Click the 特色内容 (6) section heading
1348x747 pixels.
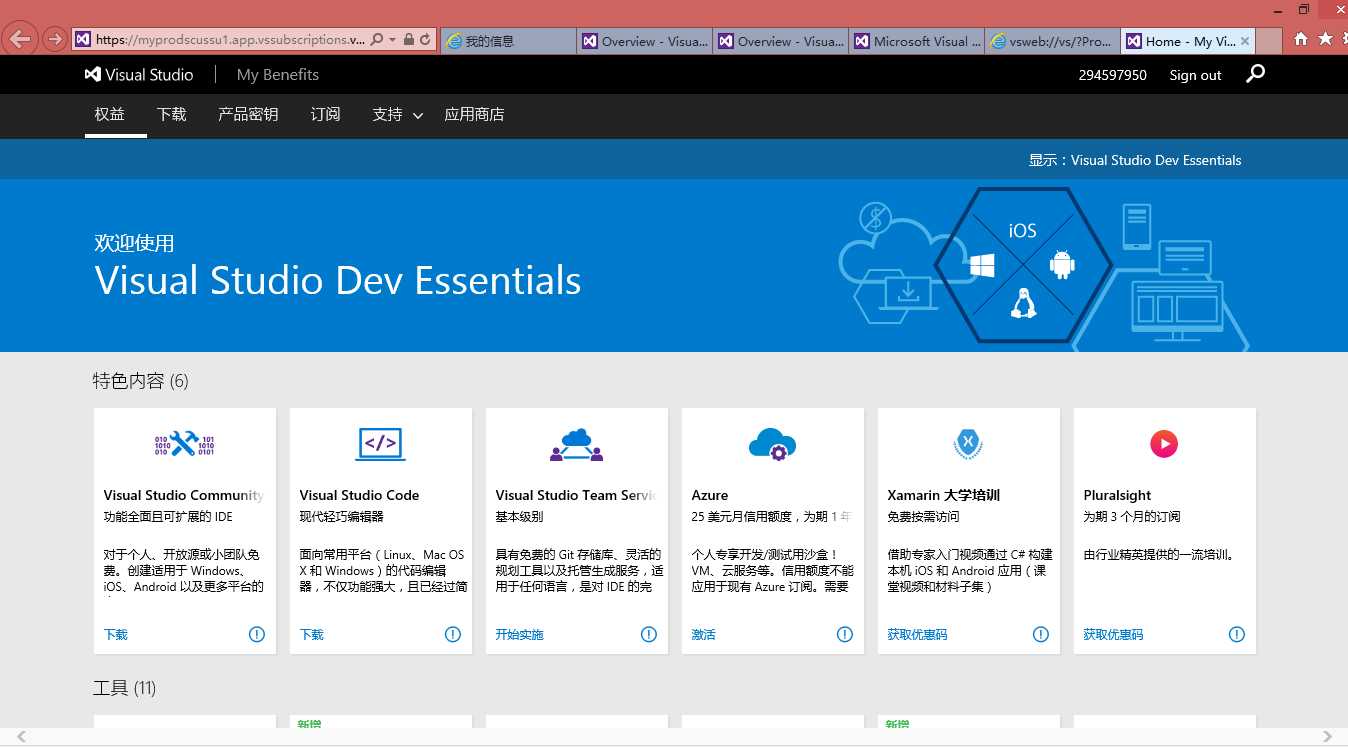(141, 381)
